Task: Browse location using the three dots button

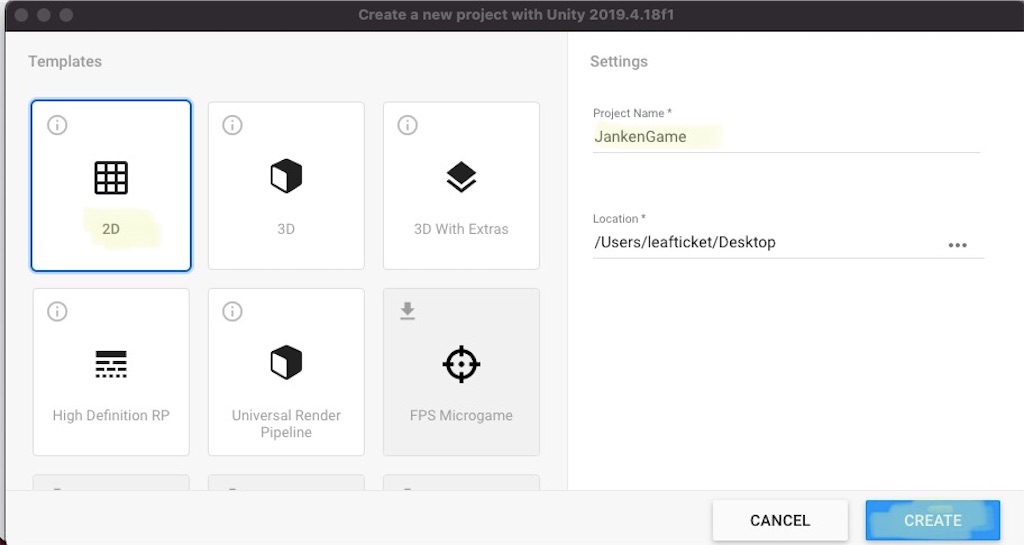Action: coord(957,245)
